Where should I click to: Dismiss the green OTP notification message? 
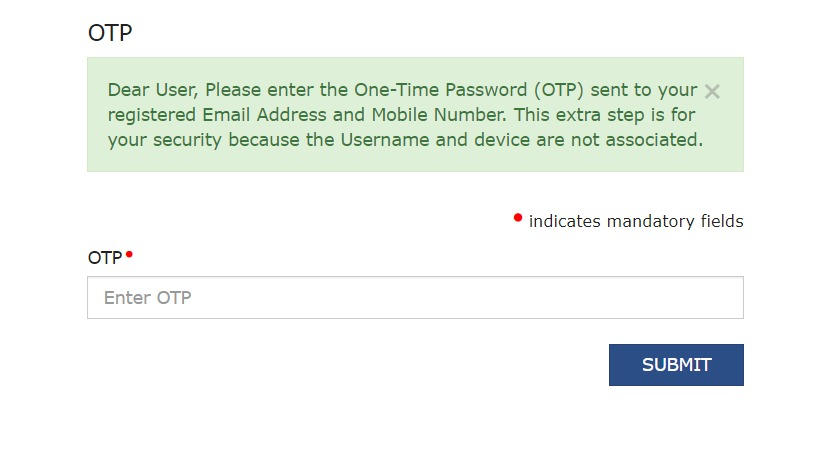point(712,91)
